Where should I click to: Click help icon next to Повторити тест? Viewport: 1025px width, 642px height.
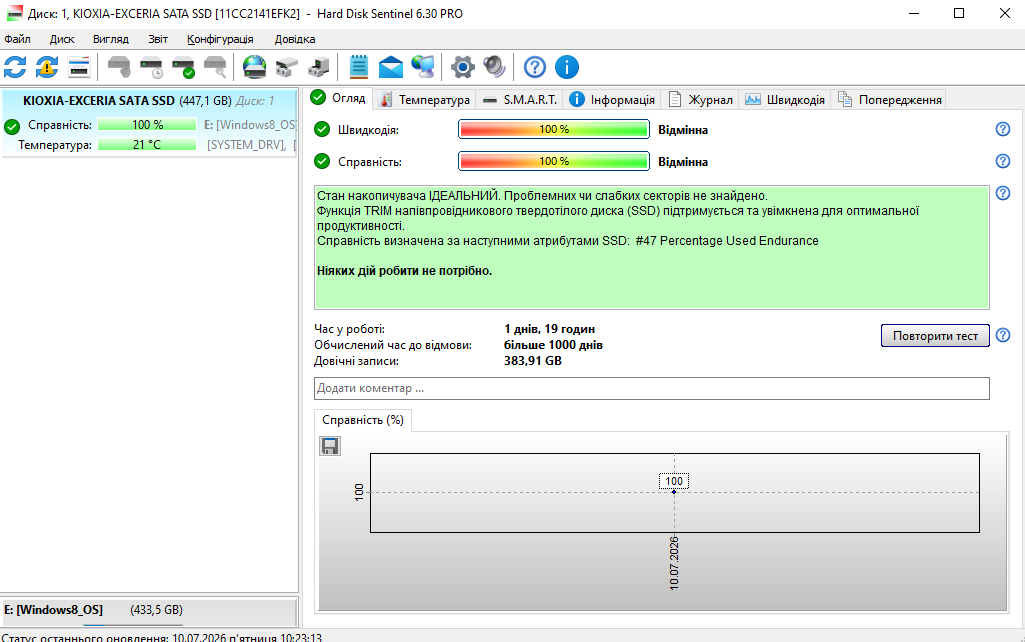1003,335
